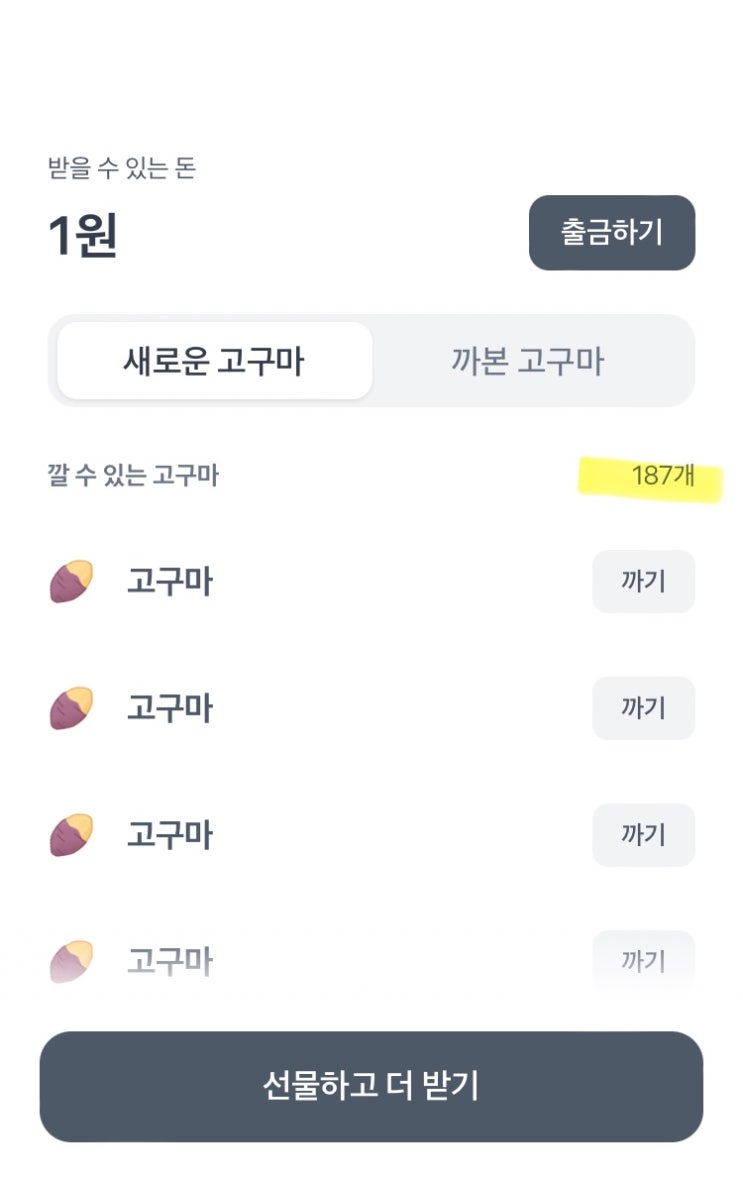Select the second 고구마 text label
Image resolution: width=743 pixels, height=1178 pixels.
pos(169,708)
